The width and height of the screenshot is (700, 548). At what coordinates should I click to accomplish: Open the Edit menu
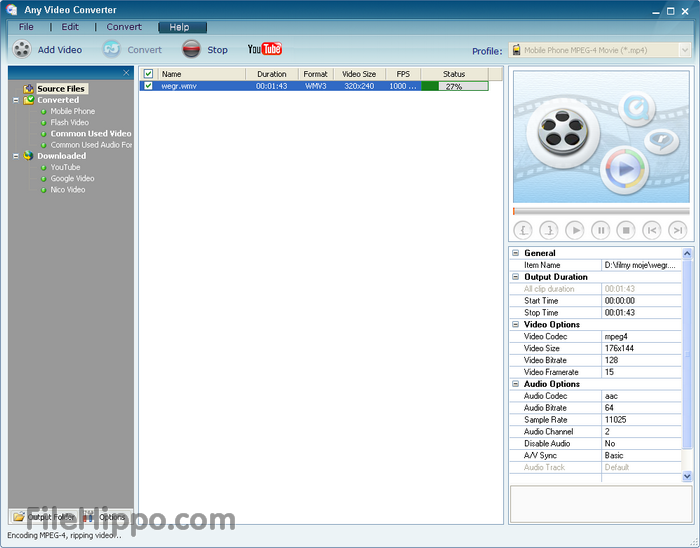pos(70,27)
